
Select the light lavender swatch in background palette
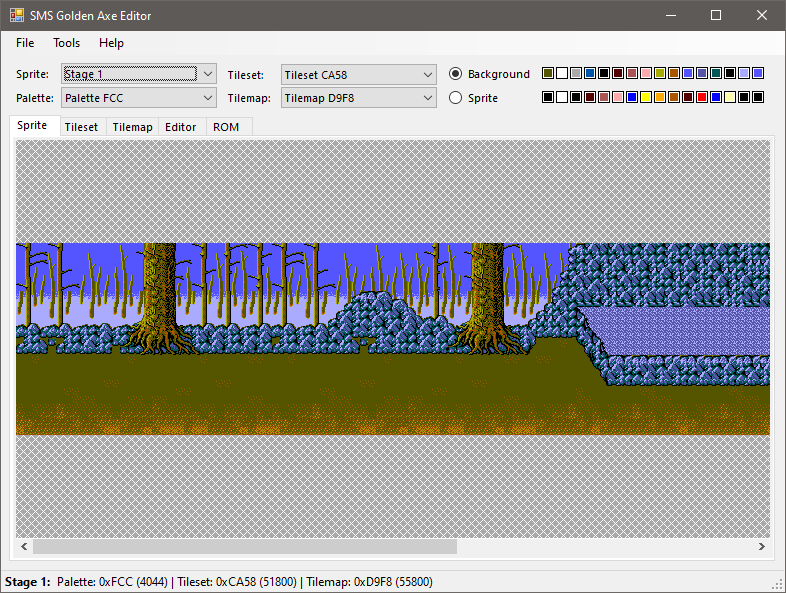coord(744,73)
